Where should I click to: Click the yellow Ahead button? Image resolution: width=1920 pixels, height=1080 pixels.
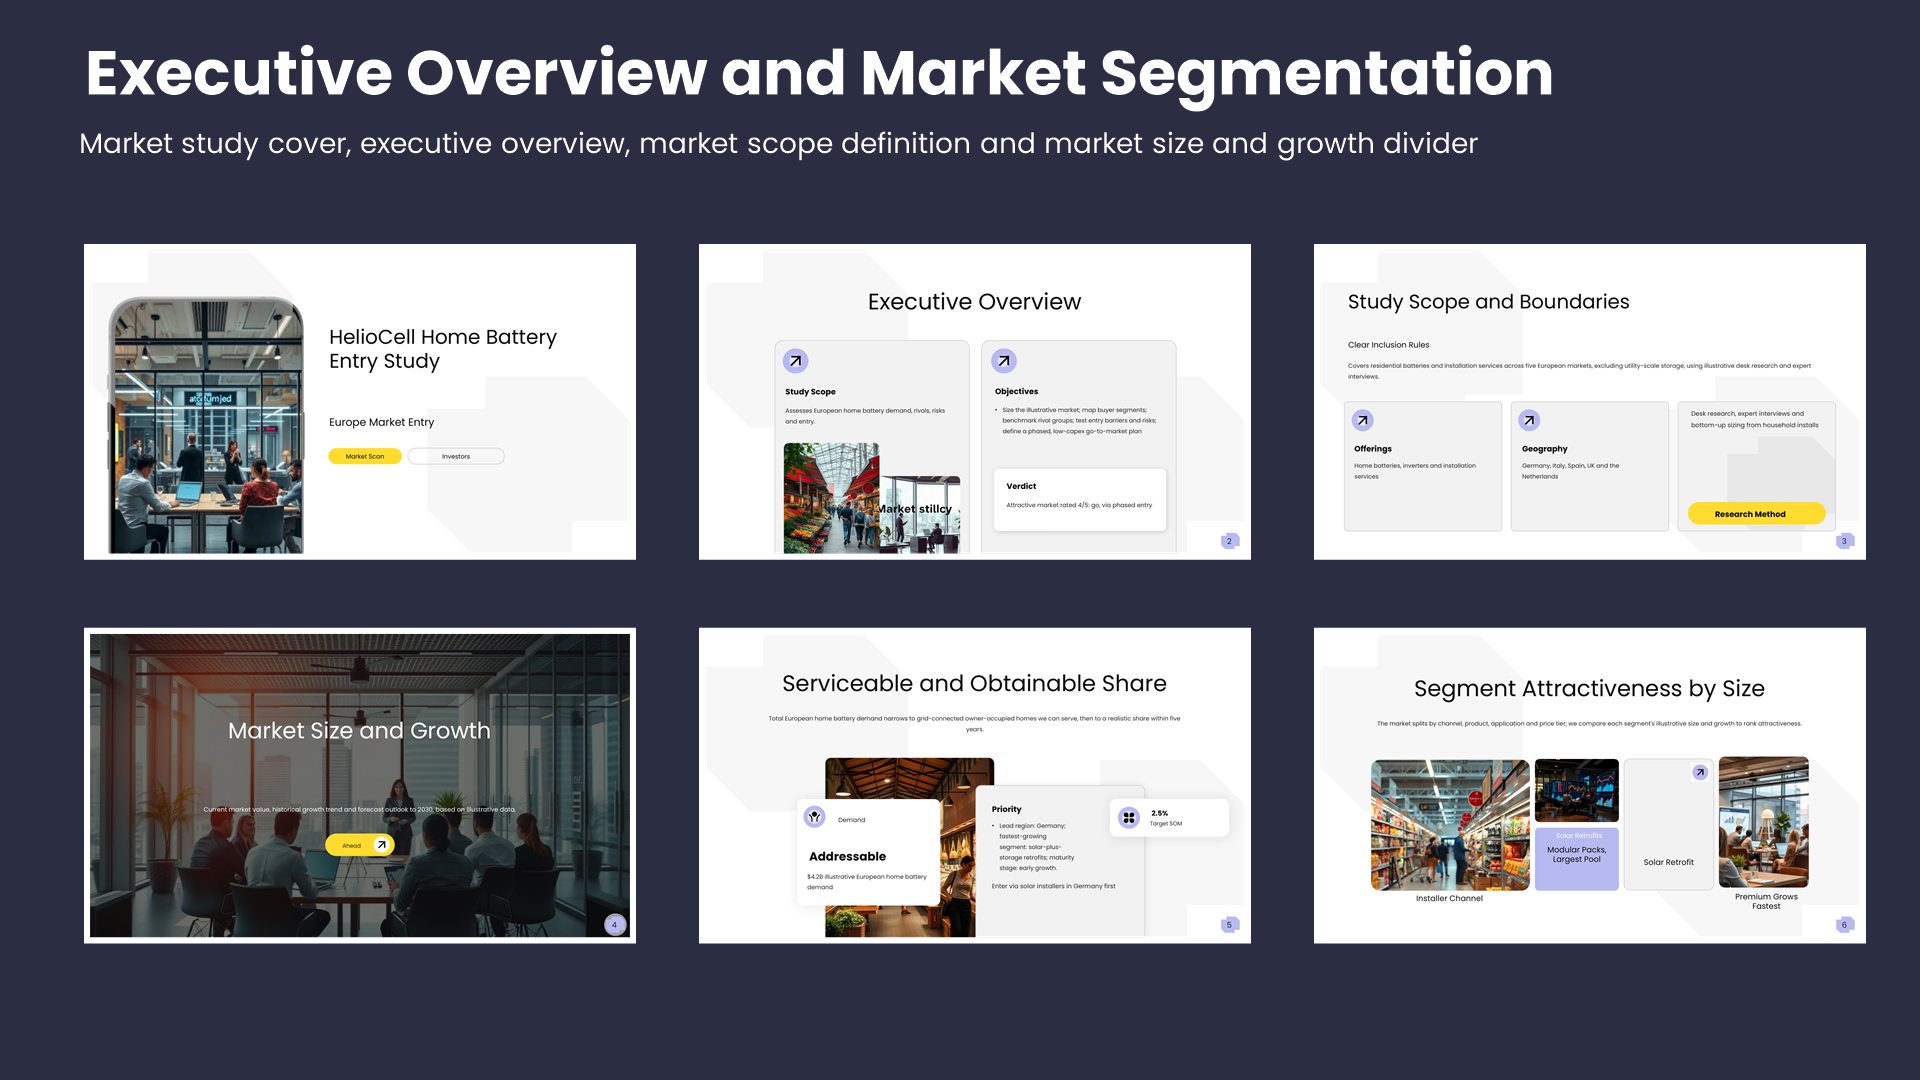pos(360,845)
